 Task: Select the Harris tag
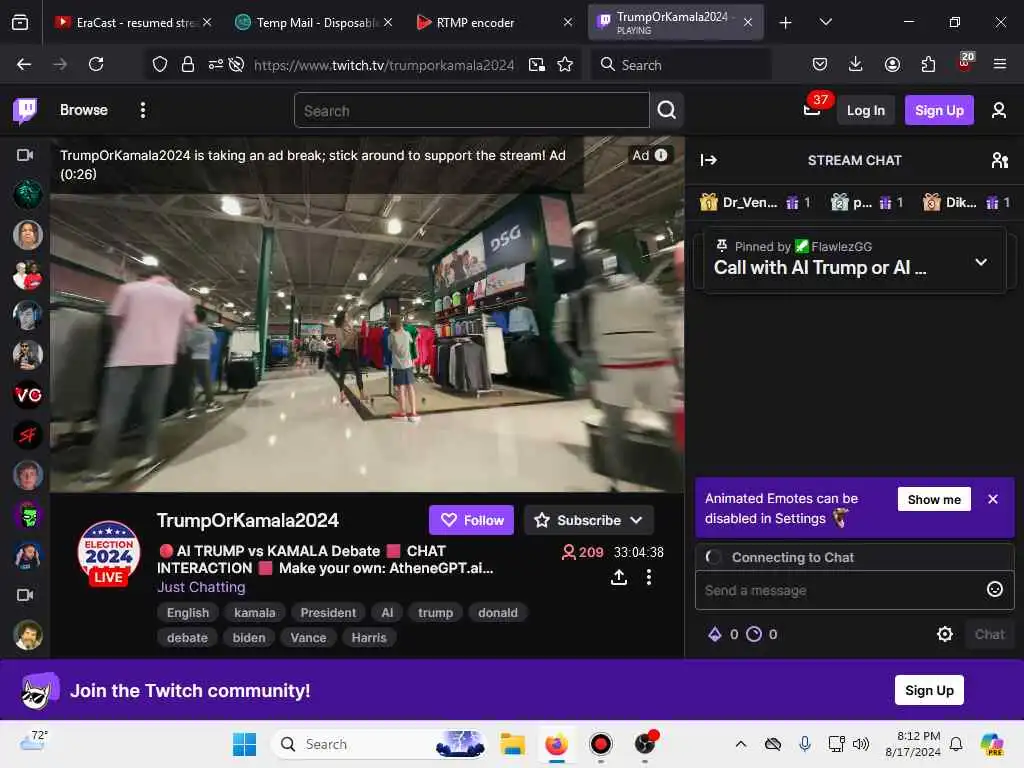(x=369, y=637)
